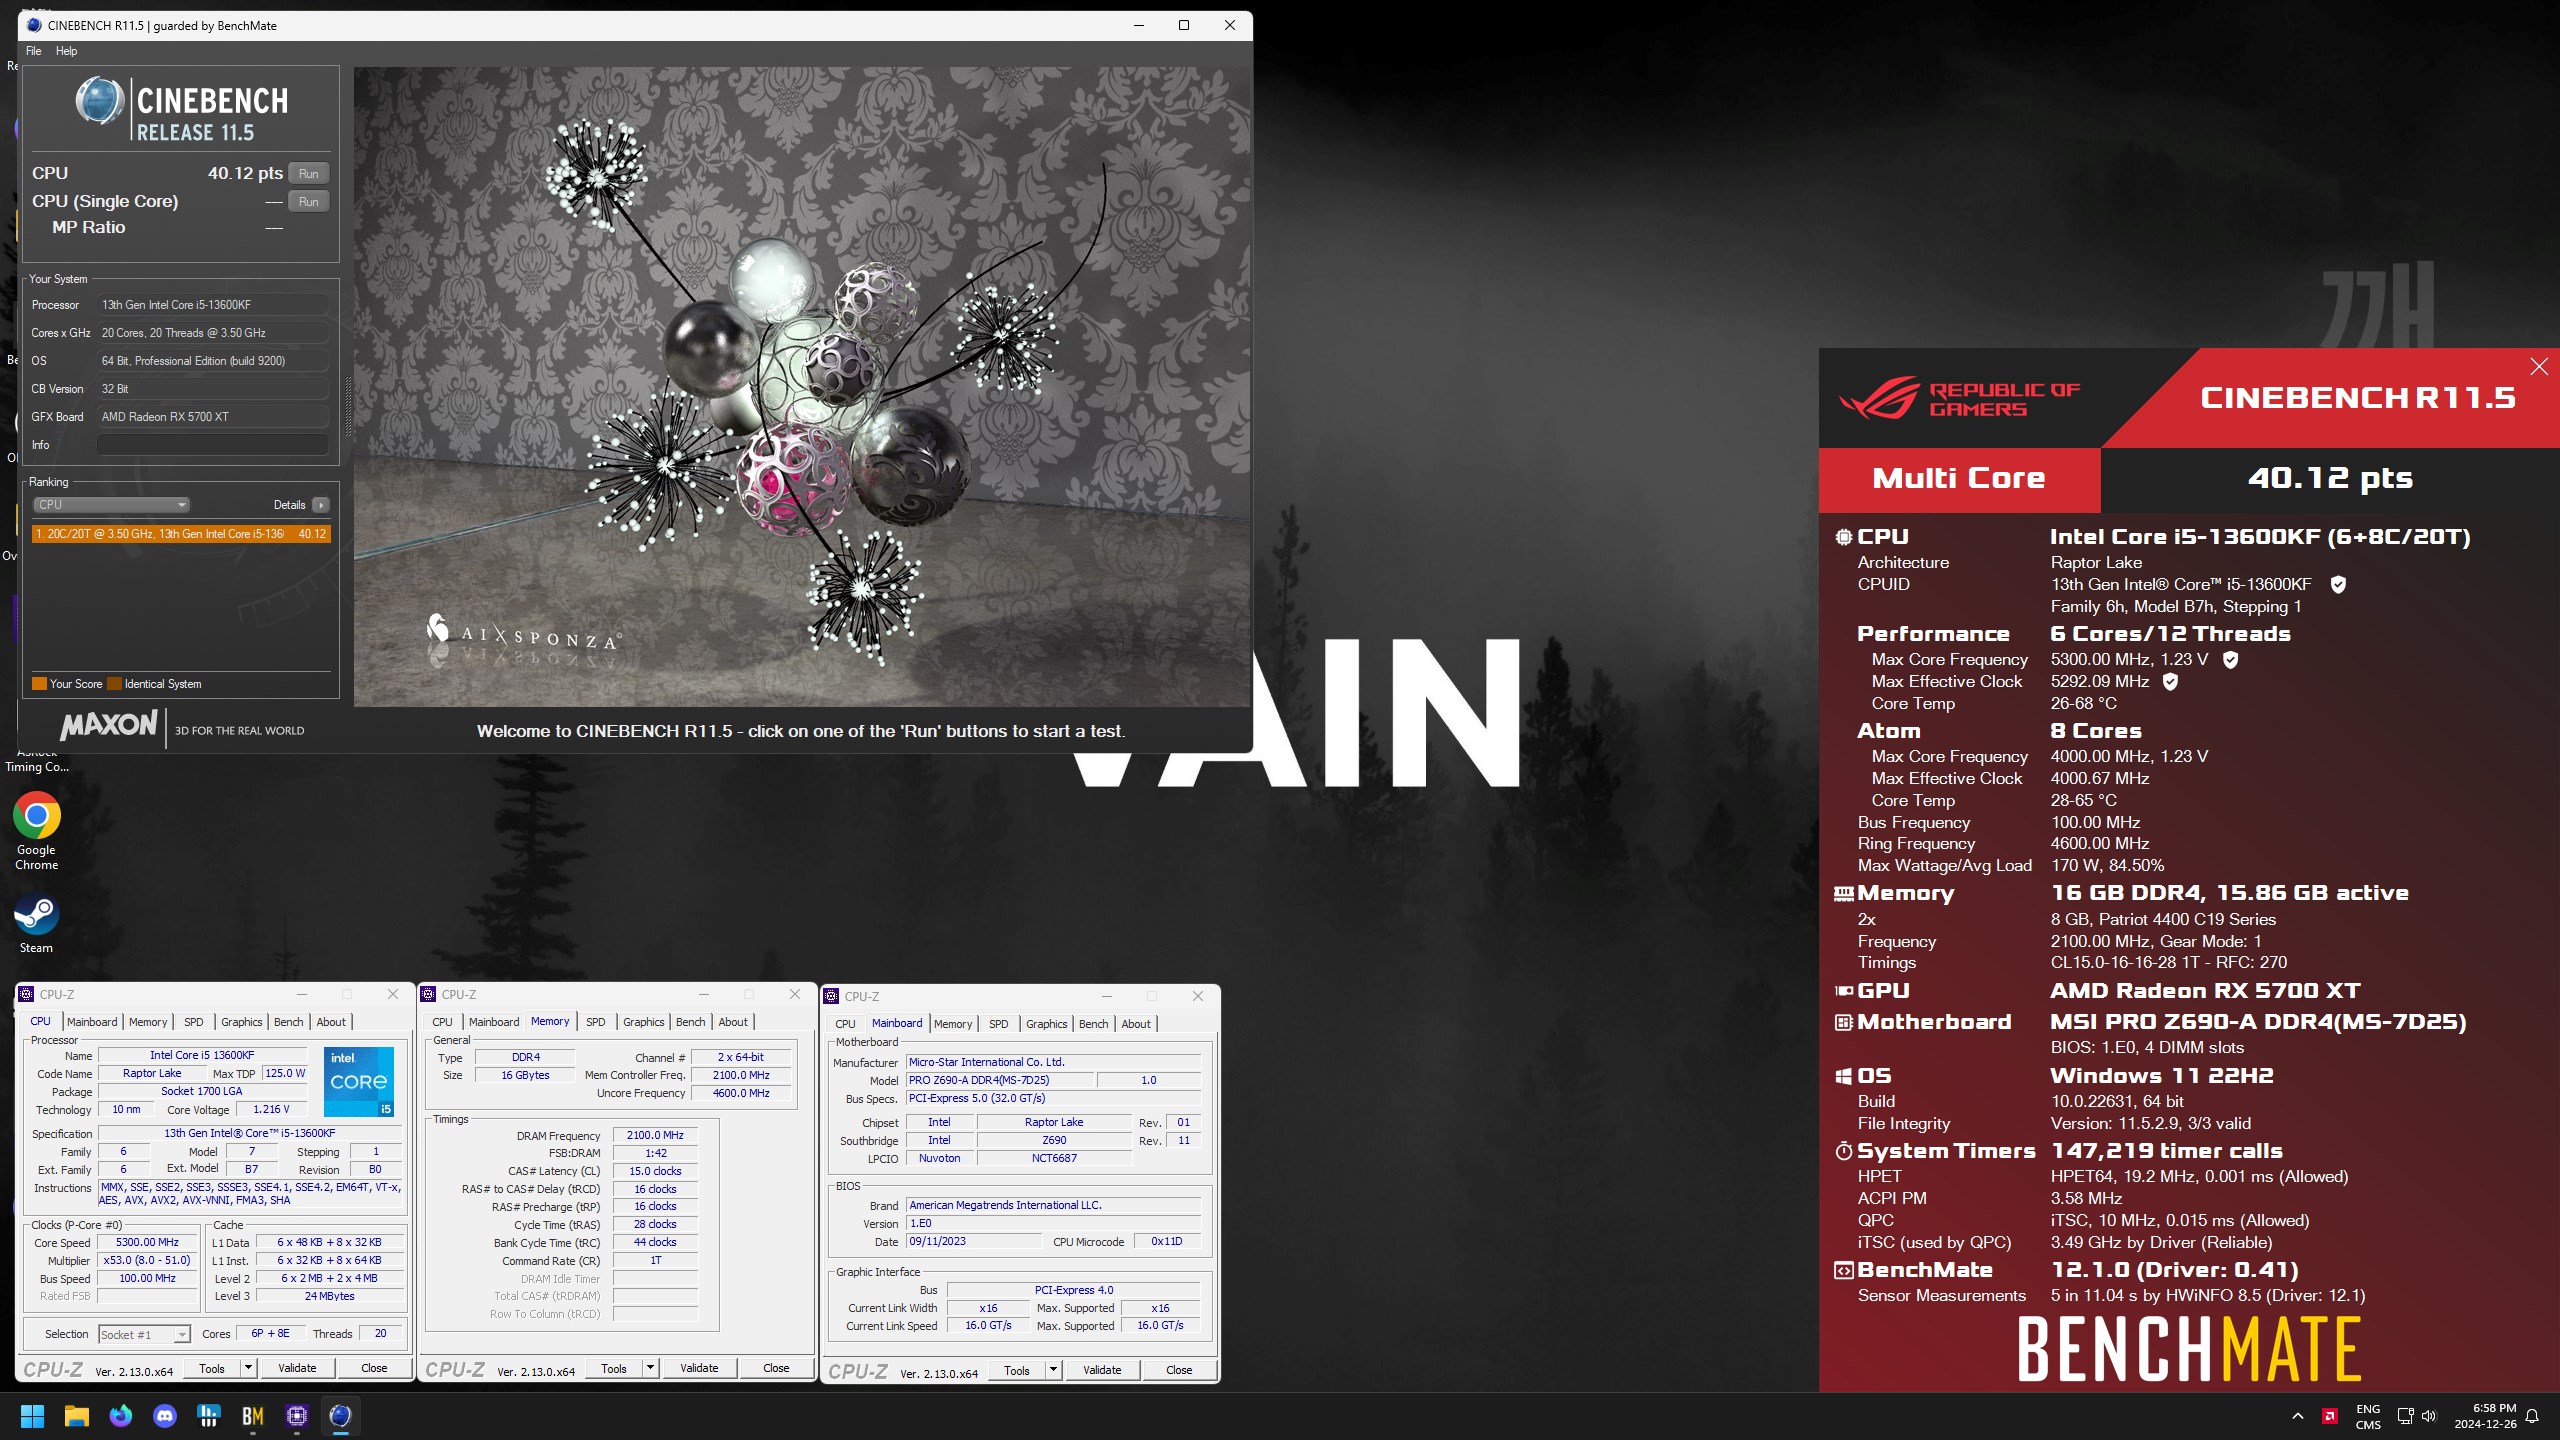Open SPD tab in CPU-Z CPU window
This screenshot has width=2560, height=1440.
tap(194, 1022)
